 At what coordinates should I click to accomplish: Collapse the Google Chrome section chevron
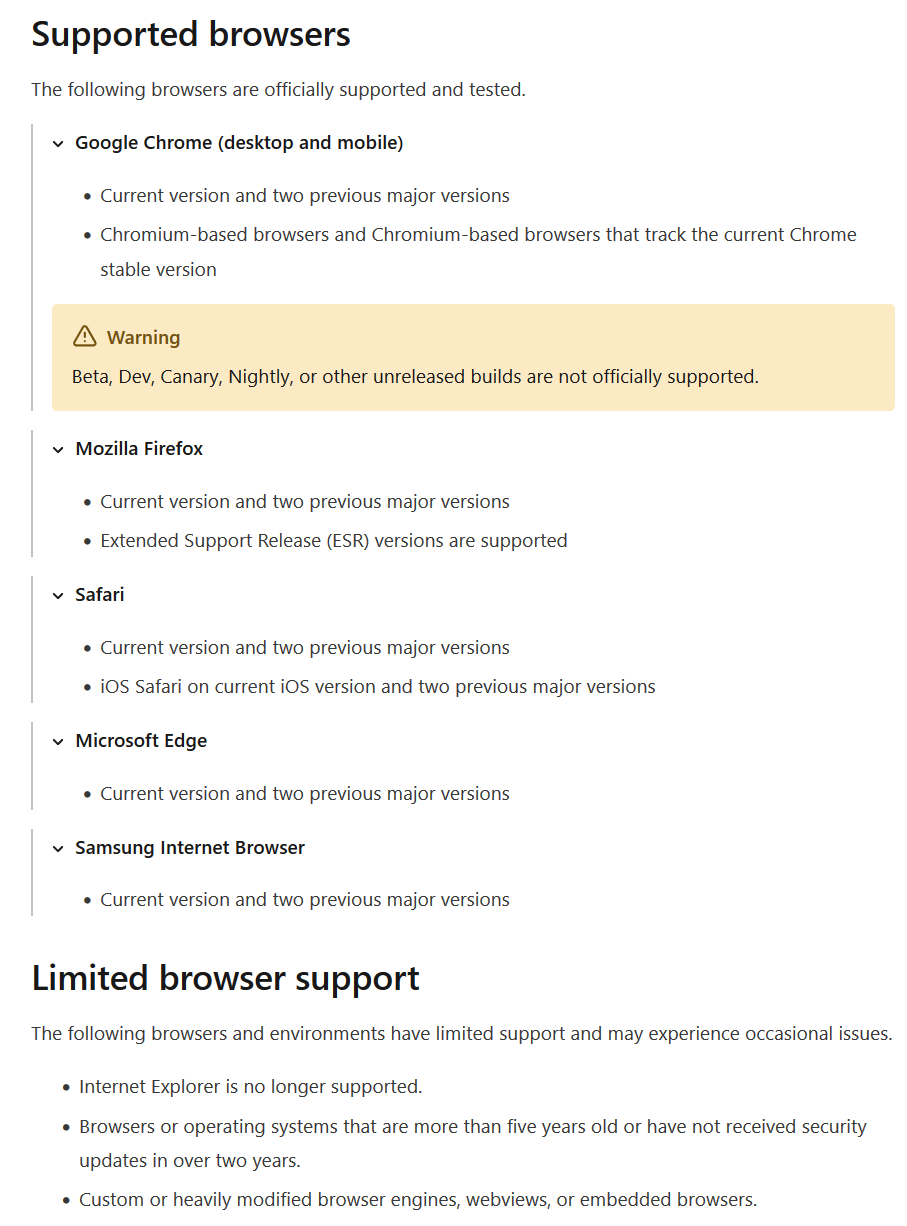pyautogui.click(x=58, y=144)
